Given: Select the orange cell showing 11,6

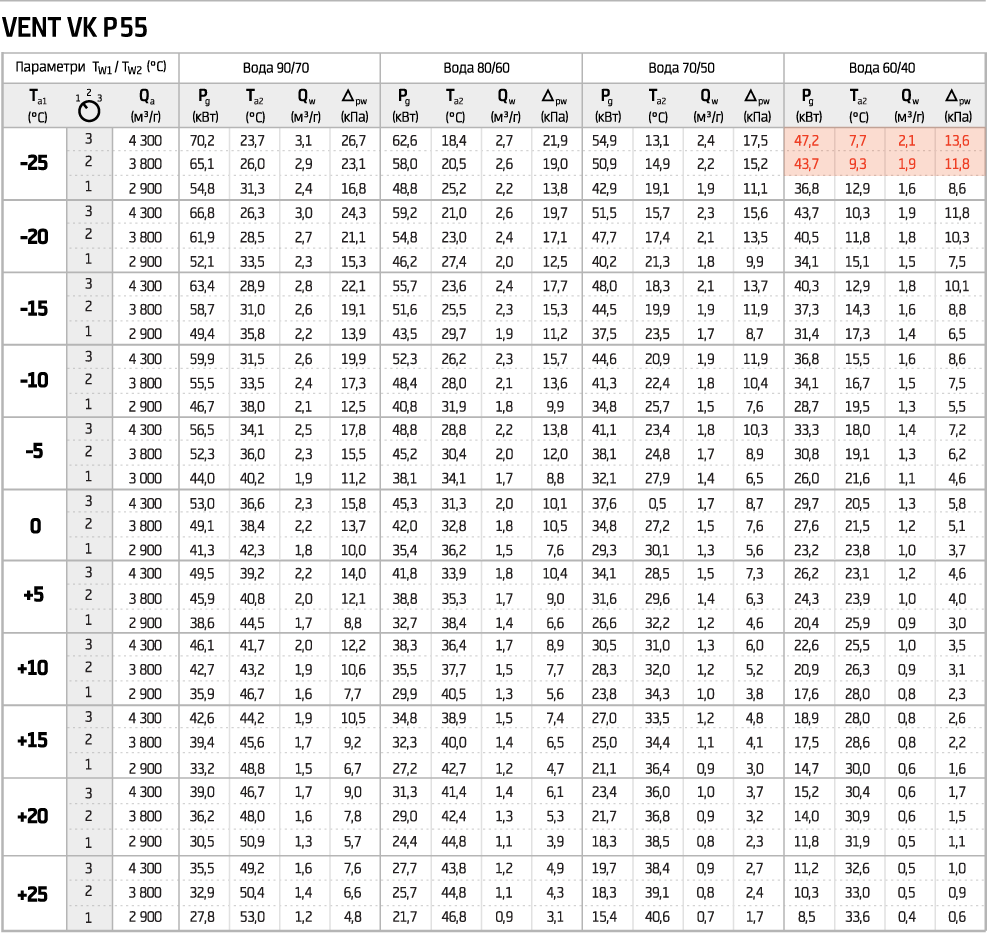Looking at the screenshot, I should pos(957,164).
